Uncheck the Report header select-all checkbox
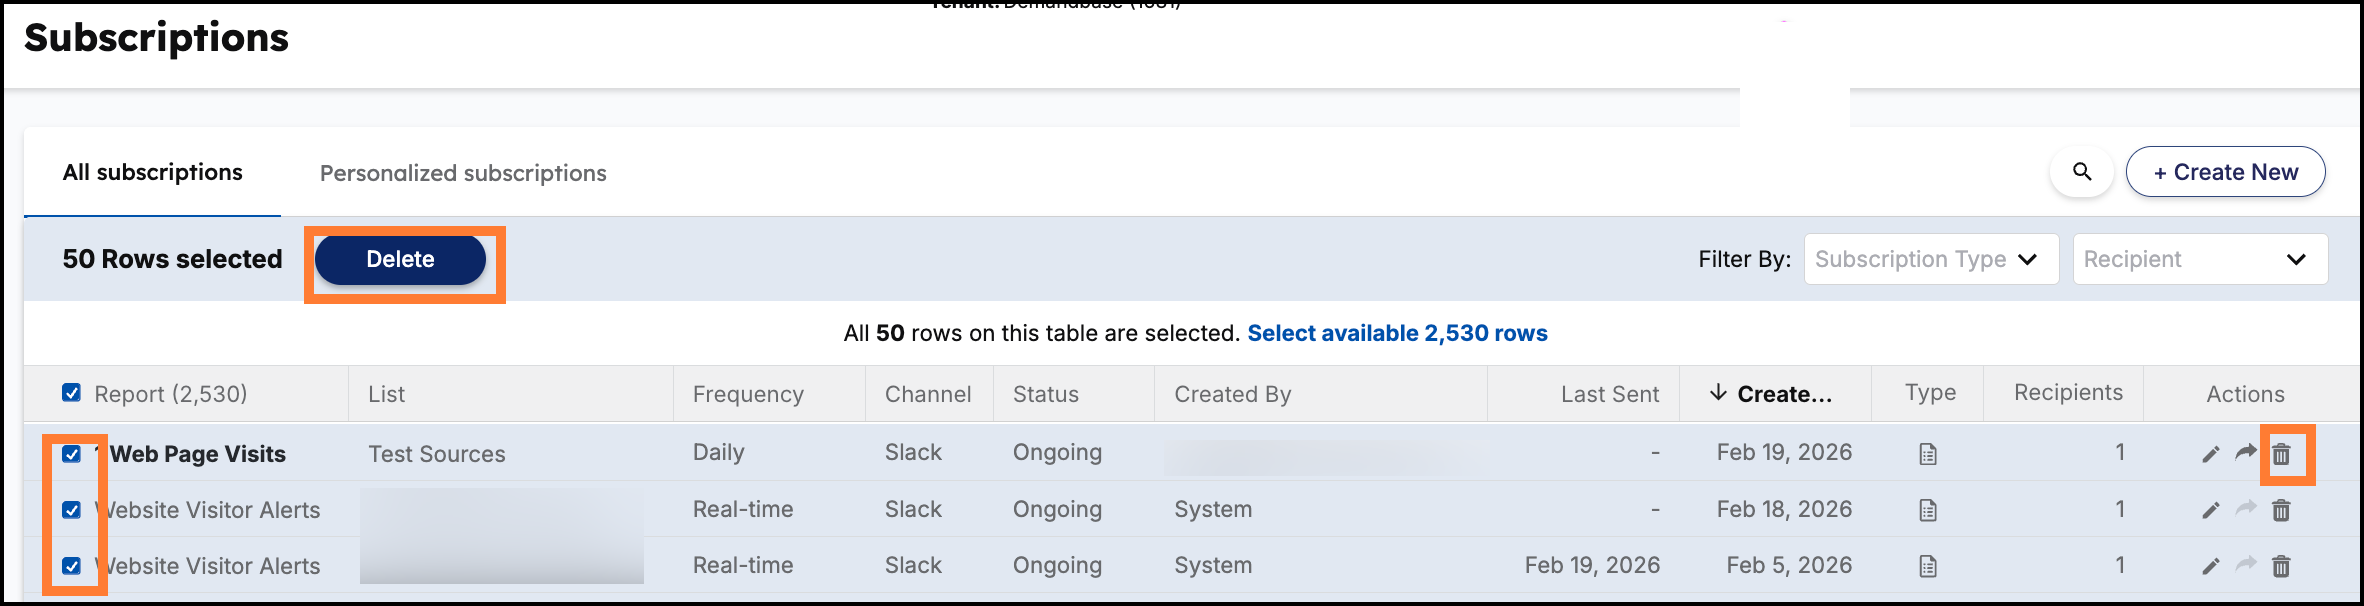Viewport: 2364px width, 606px height. (71, 392)
